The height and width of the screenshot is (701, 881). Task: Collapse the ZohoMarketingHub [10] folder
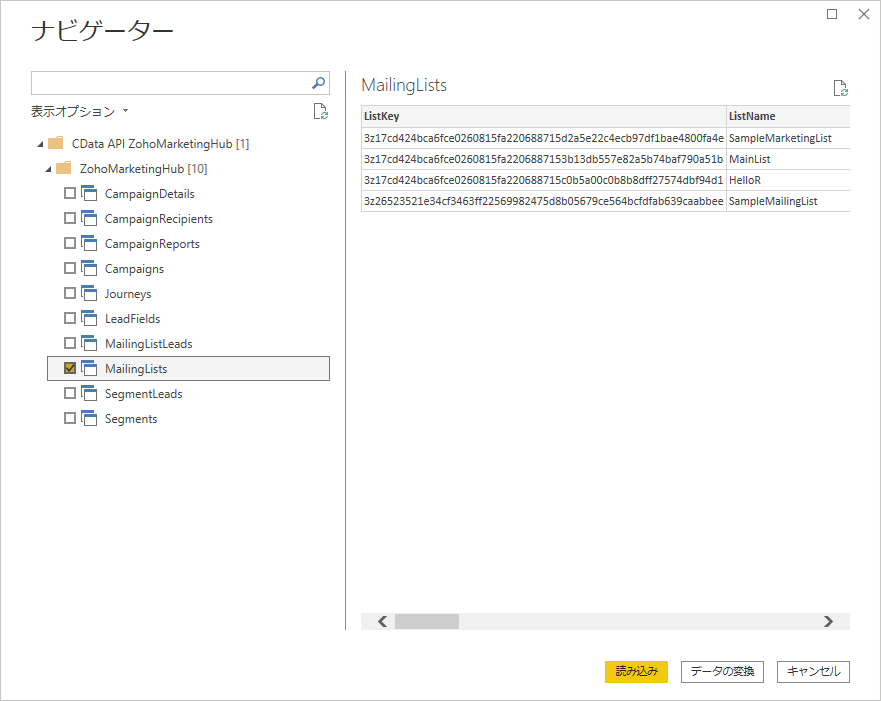point(48,169)
